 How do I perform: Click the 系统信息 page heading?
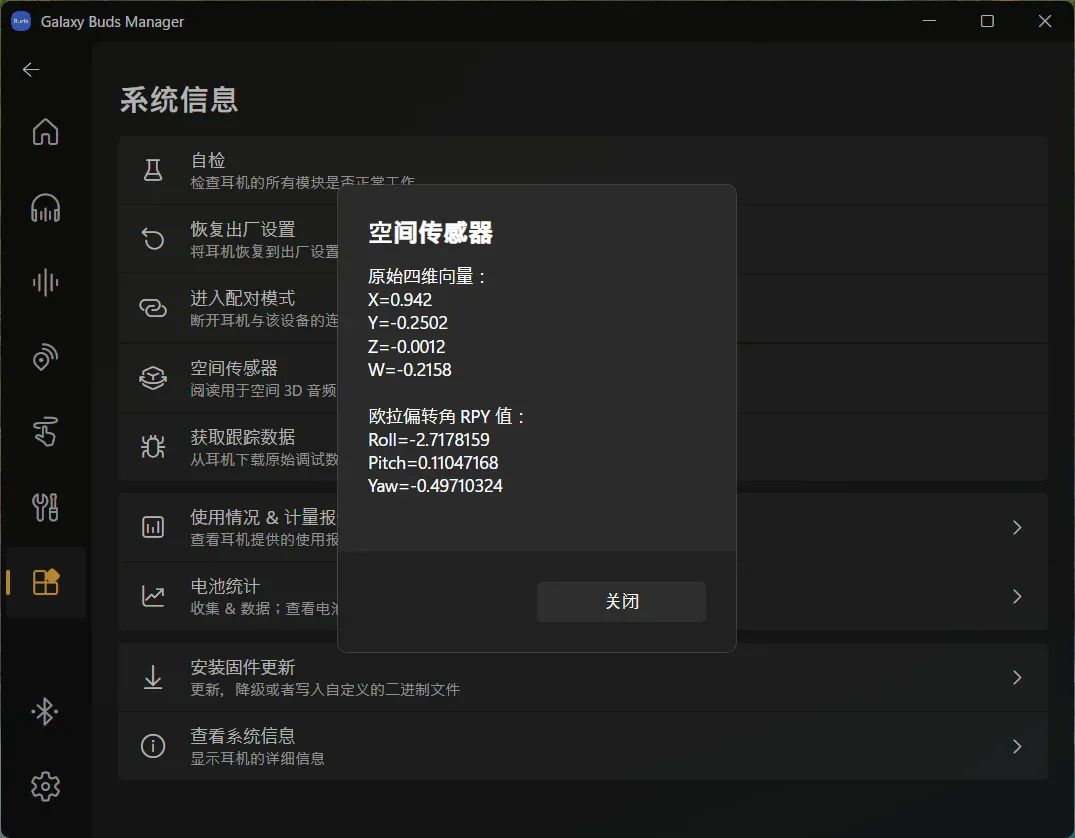coord(179,100)
